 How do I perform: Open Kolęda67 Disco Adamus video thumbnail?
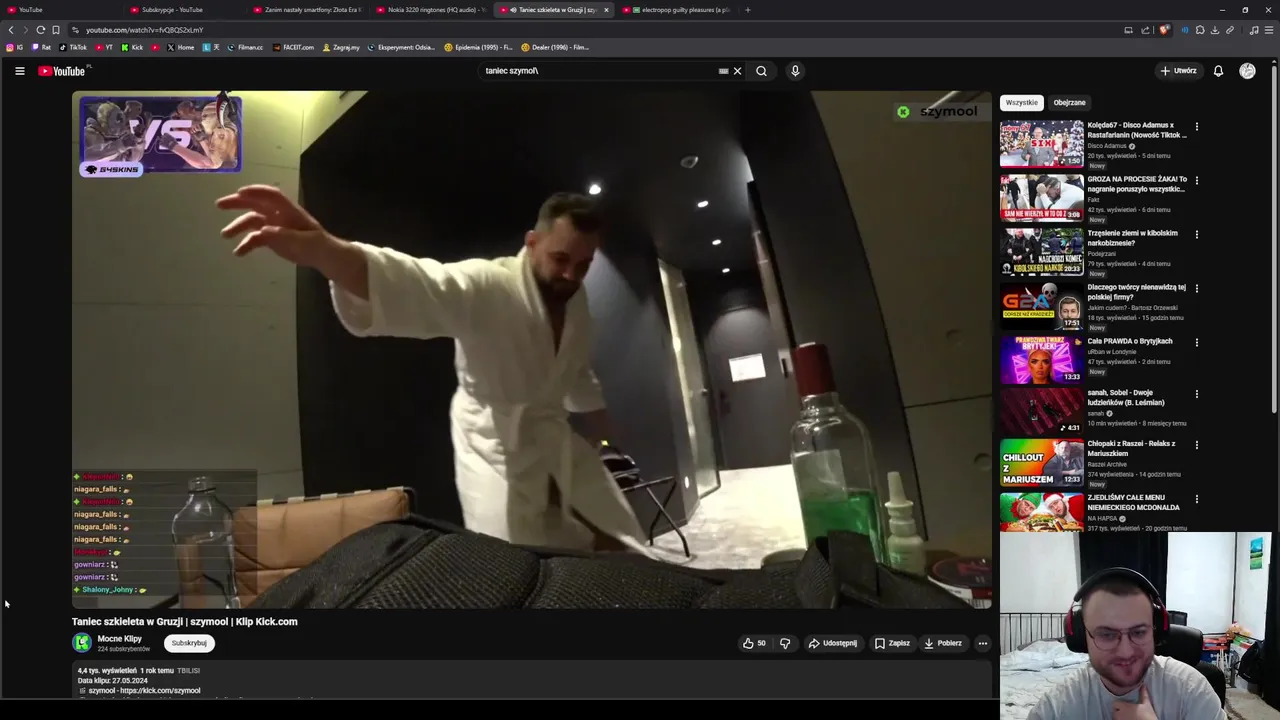[1041, 144]
